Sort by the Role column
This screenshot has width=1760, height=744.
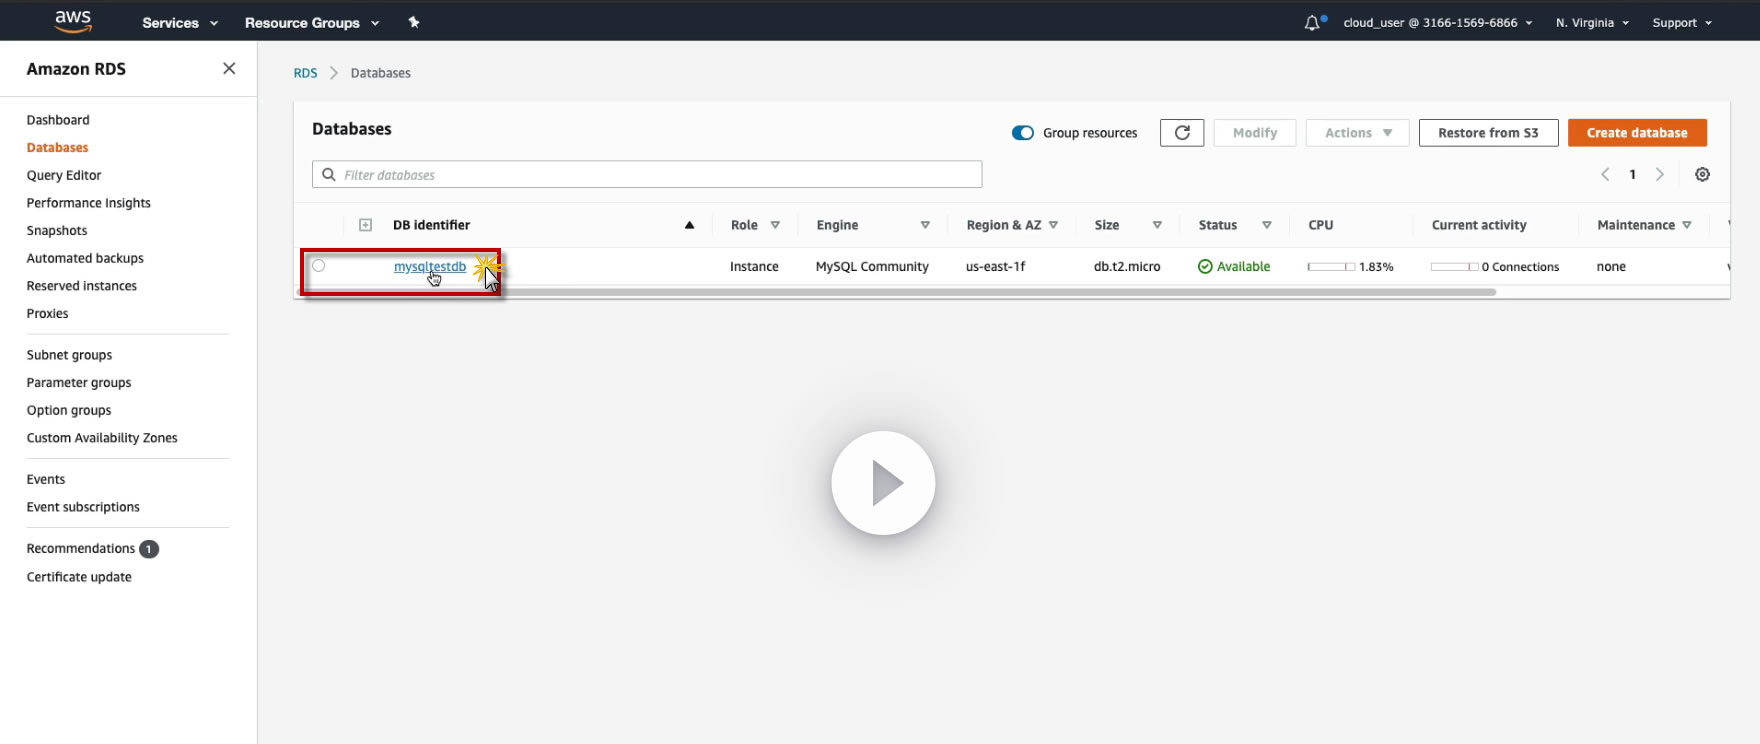775,225
